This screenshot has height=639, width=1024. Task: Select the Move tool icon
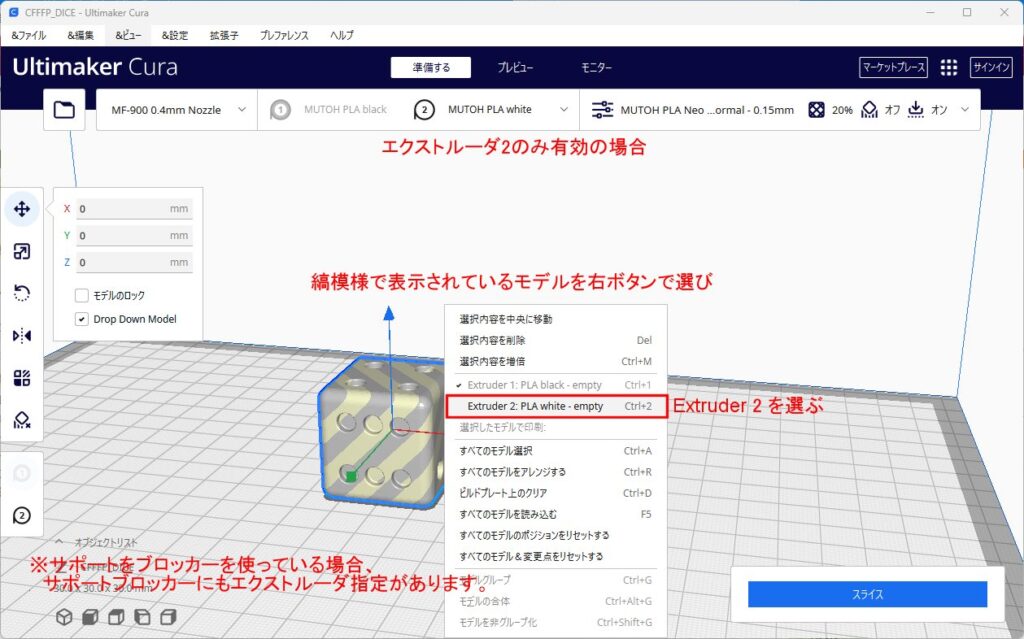pos(22,210)
